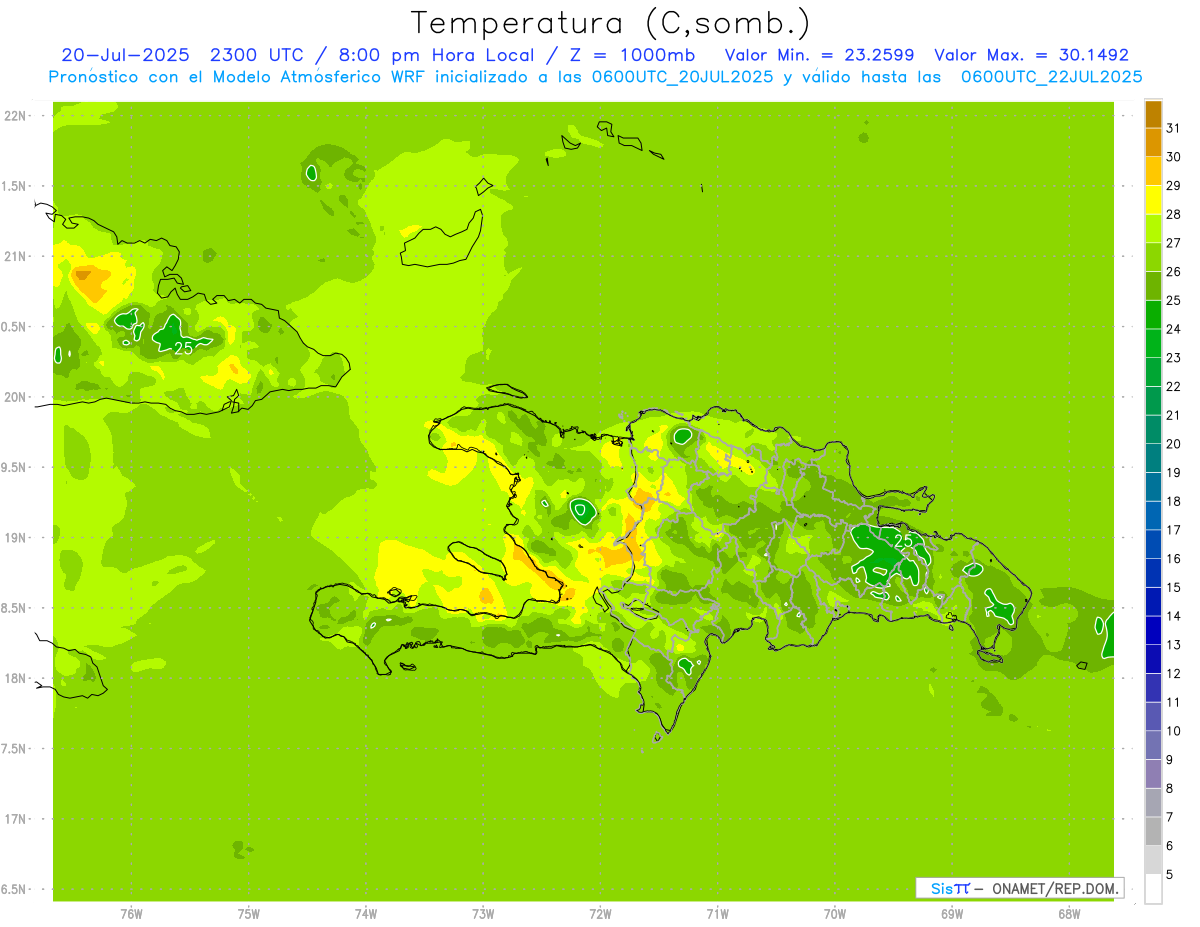Click the "68W" longitude axis label

tap(1069, 914)
